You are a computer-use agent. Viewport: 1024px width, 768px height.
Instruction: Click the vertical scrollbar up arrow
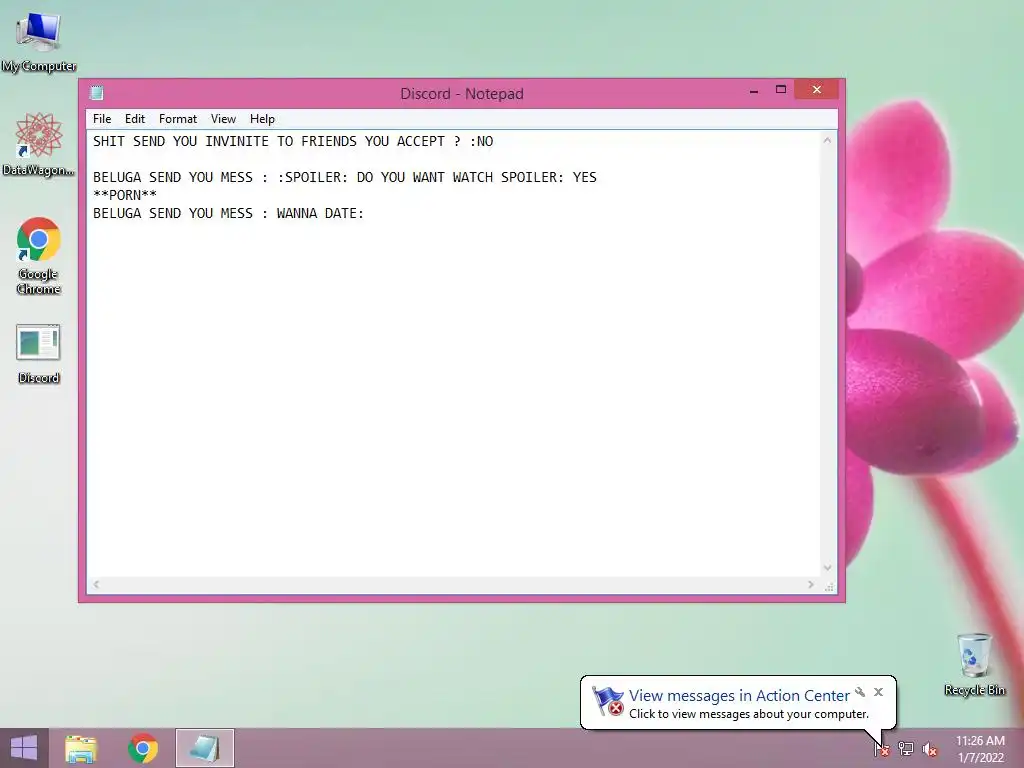(x=827, y=140)
